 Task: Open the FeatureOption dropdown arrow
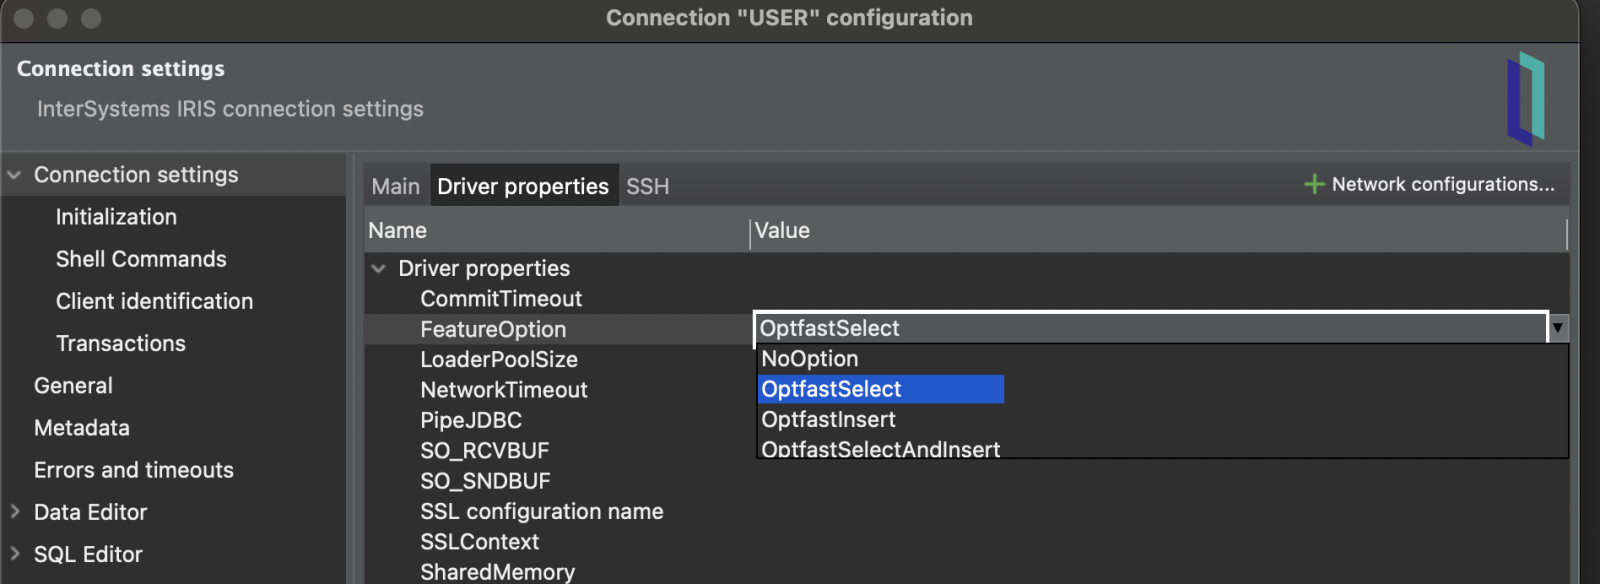coord(1557,328)
